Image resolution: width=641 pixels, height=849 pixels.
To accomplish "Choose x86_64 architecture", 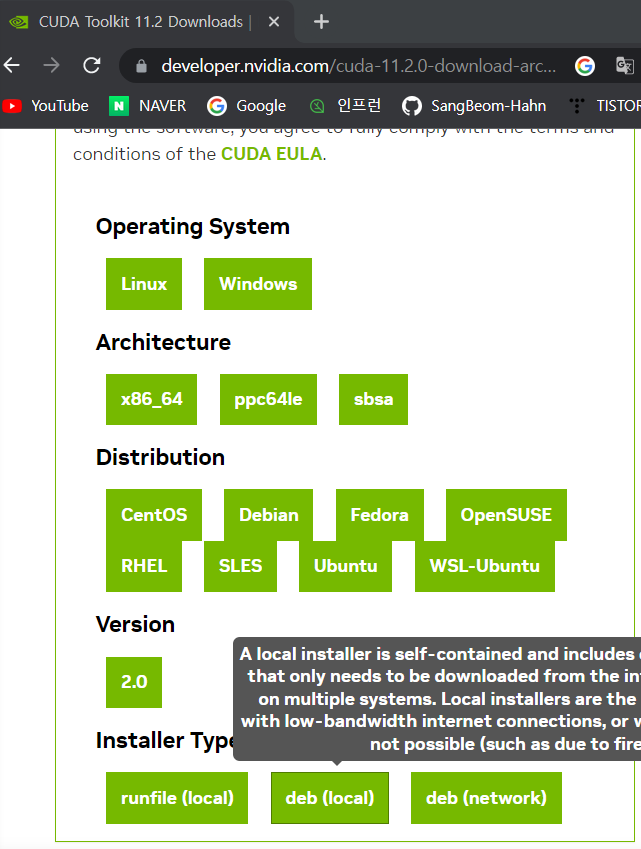I will tap(152, 399).
